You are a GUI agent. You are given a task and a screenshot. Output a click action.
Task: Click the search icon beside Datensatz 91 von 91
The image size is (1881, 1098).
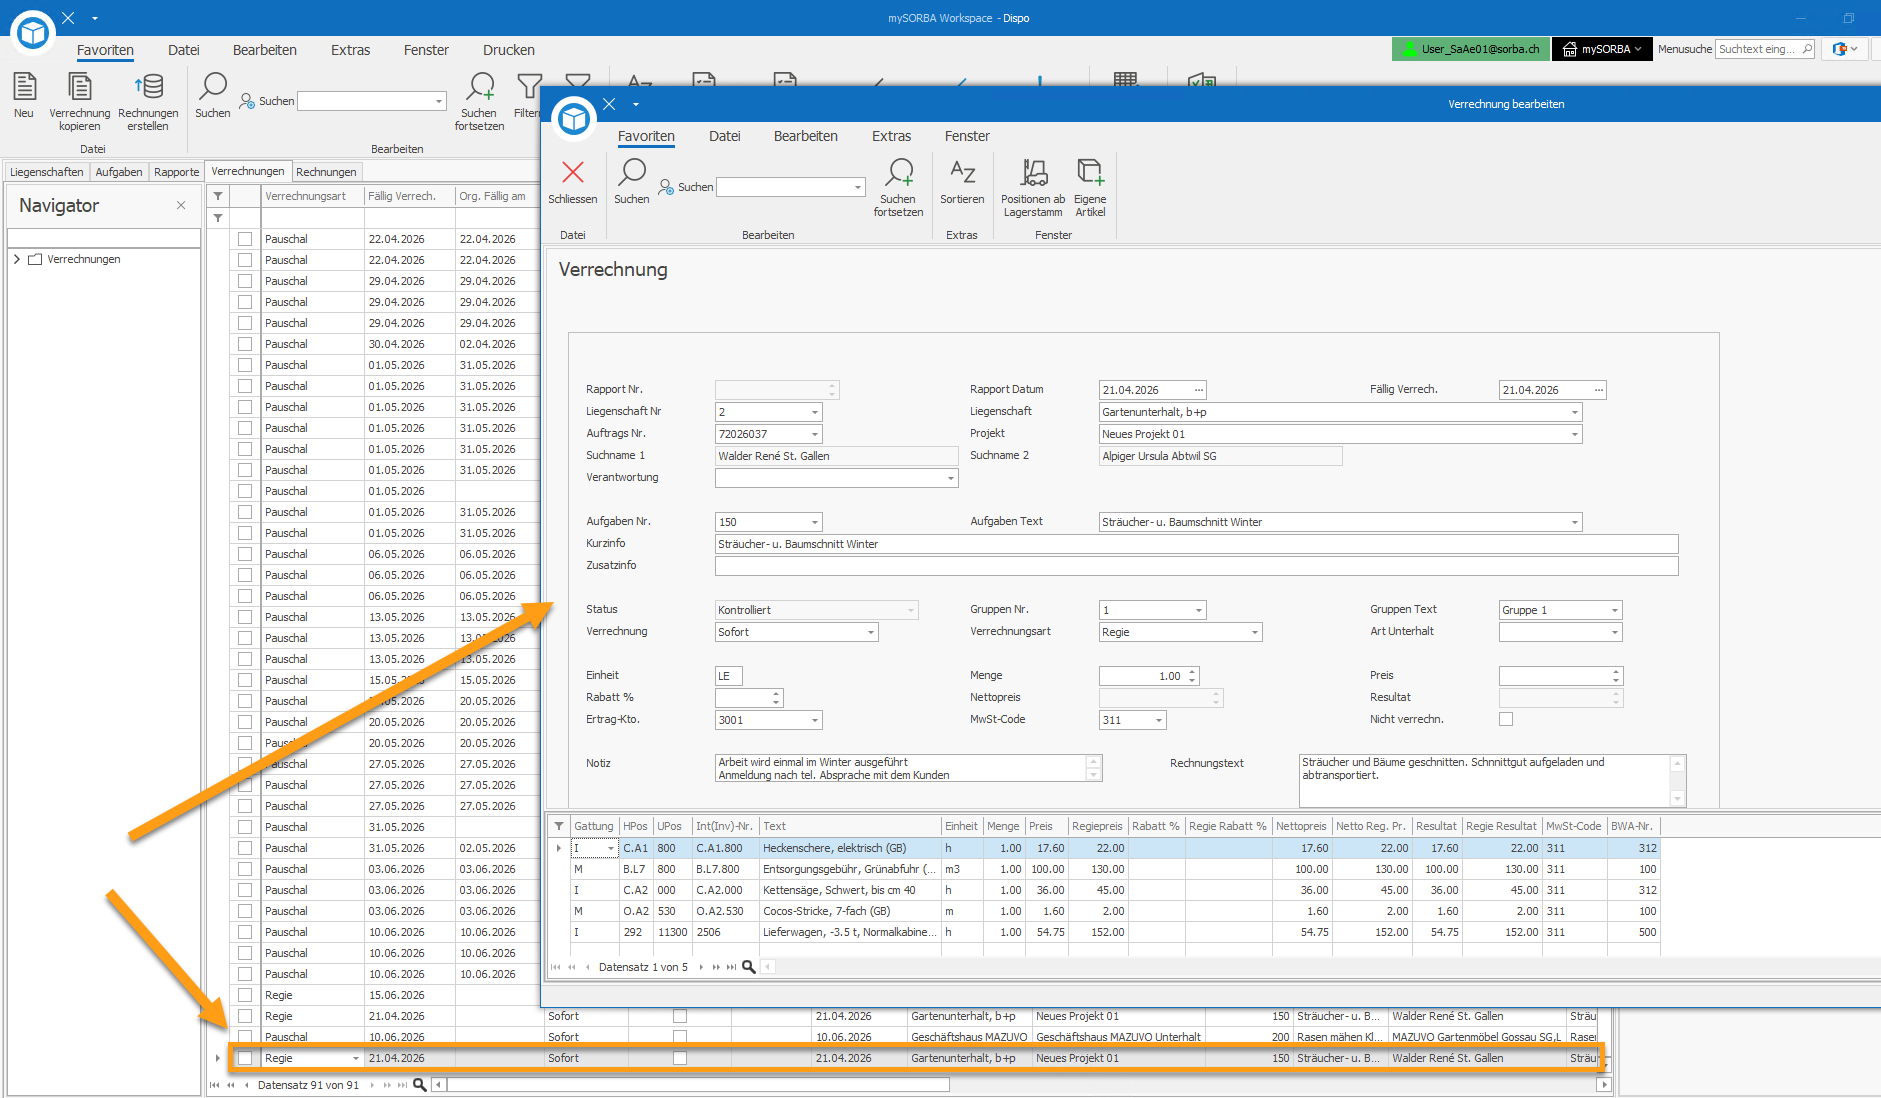pyautogui.click(x=420, y=1085)
